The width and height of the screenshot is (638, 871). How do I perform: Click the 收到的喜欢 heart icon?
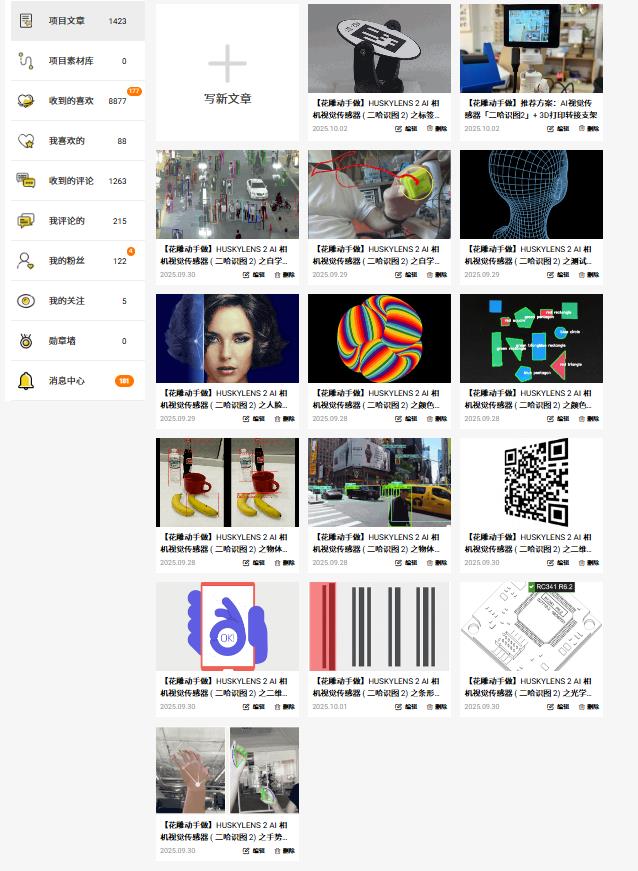[x=26, y=101]
